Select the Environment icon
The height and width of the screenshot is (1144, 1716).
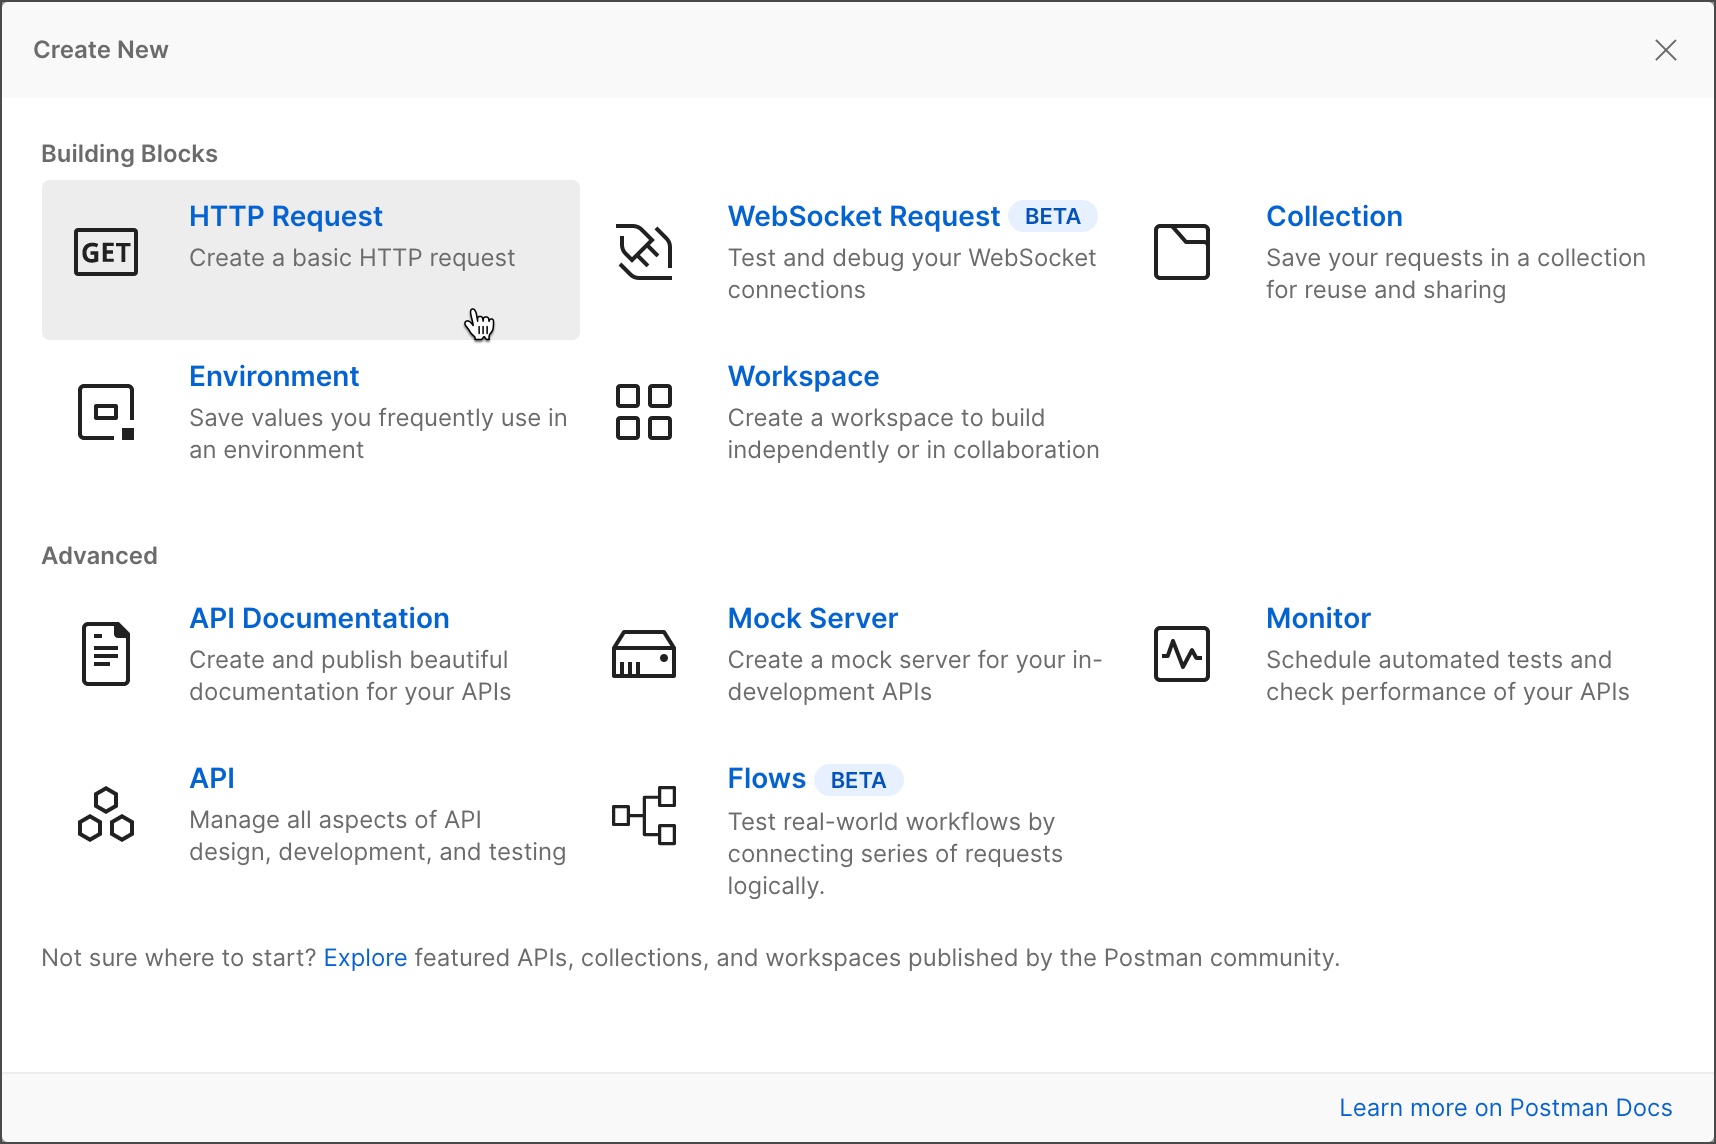point(106,412)
